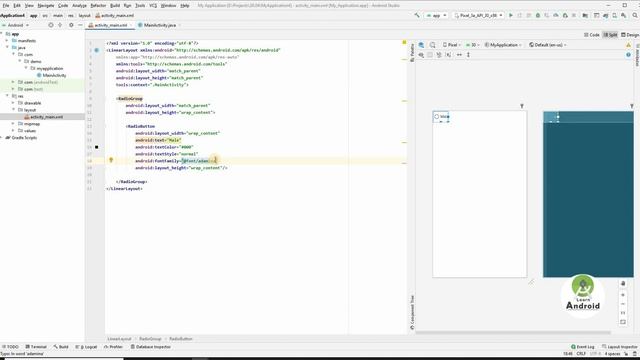Select MainActivity in the project tree

coord(51,76)
